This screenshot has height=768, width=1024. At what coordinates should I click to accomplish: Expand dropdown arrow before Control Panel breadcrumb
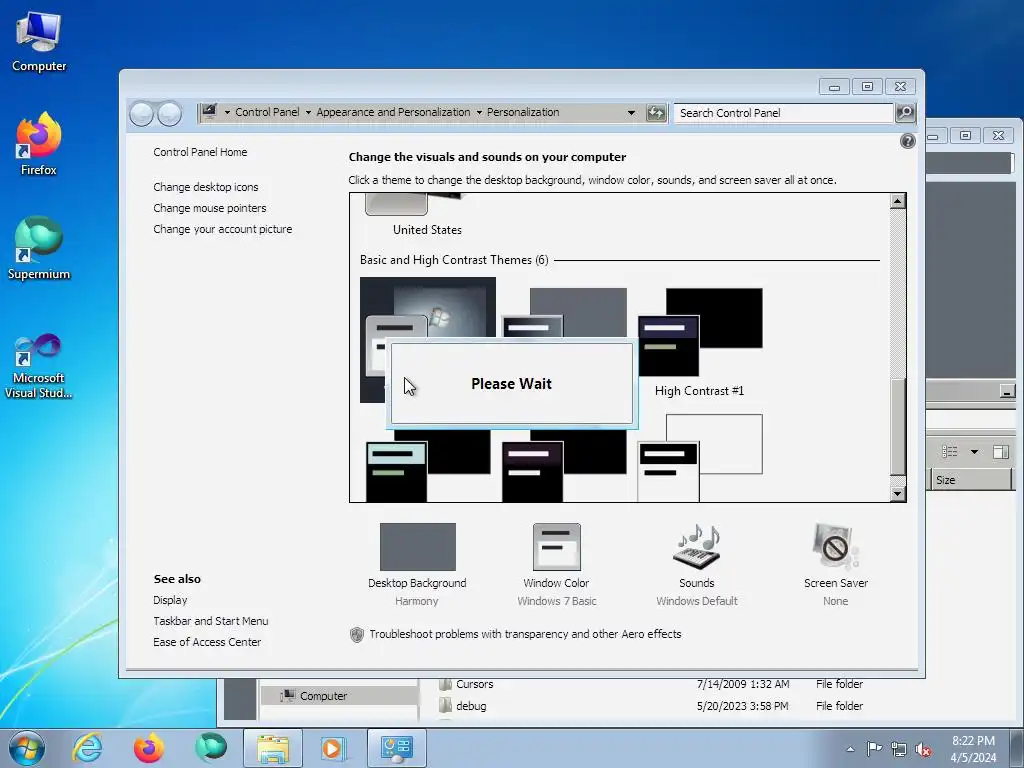(x=227, y=112)
